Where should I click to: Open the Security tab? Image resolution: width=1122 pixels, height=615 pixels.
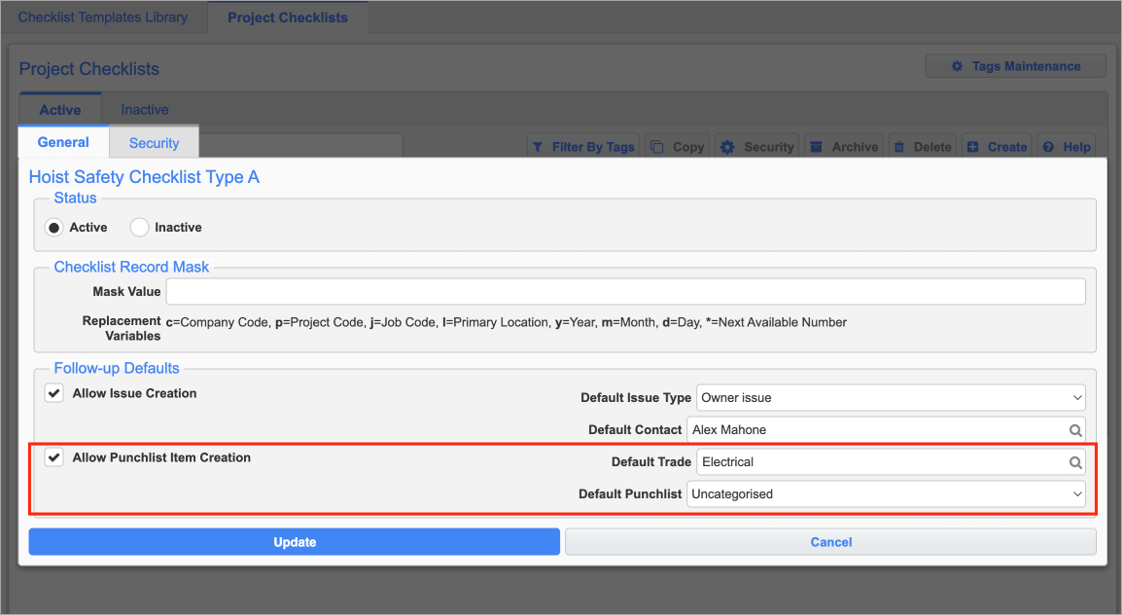click(x=153, y=141)
